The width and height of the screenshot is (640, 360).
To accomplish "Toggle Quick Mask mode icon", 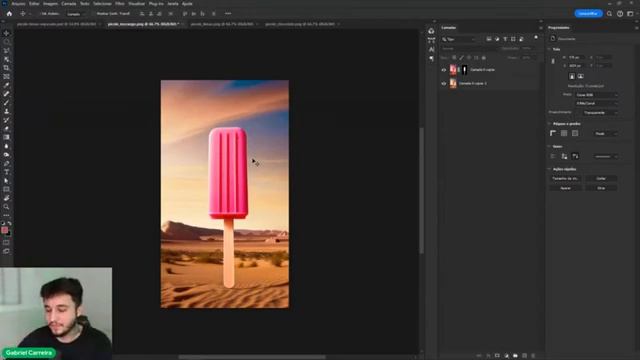I will click(x=6, y=242).
